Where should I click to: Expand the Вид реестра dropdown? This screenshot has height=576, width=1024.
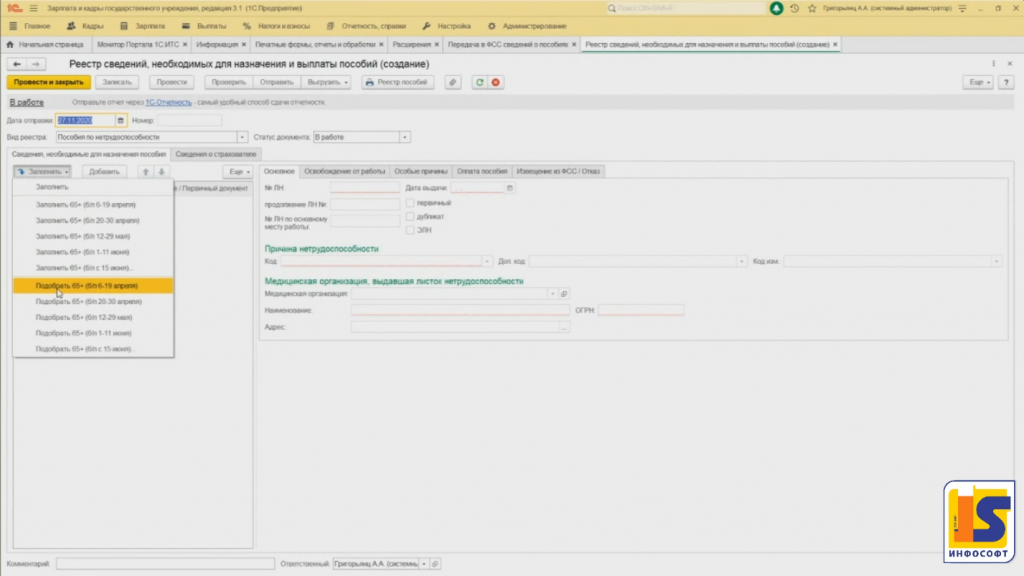[243, 137]
